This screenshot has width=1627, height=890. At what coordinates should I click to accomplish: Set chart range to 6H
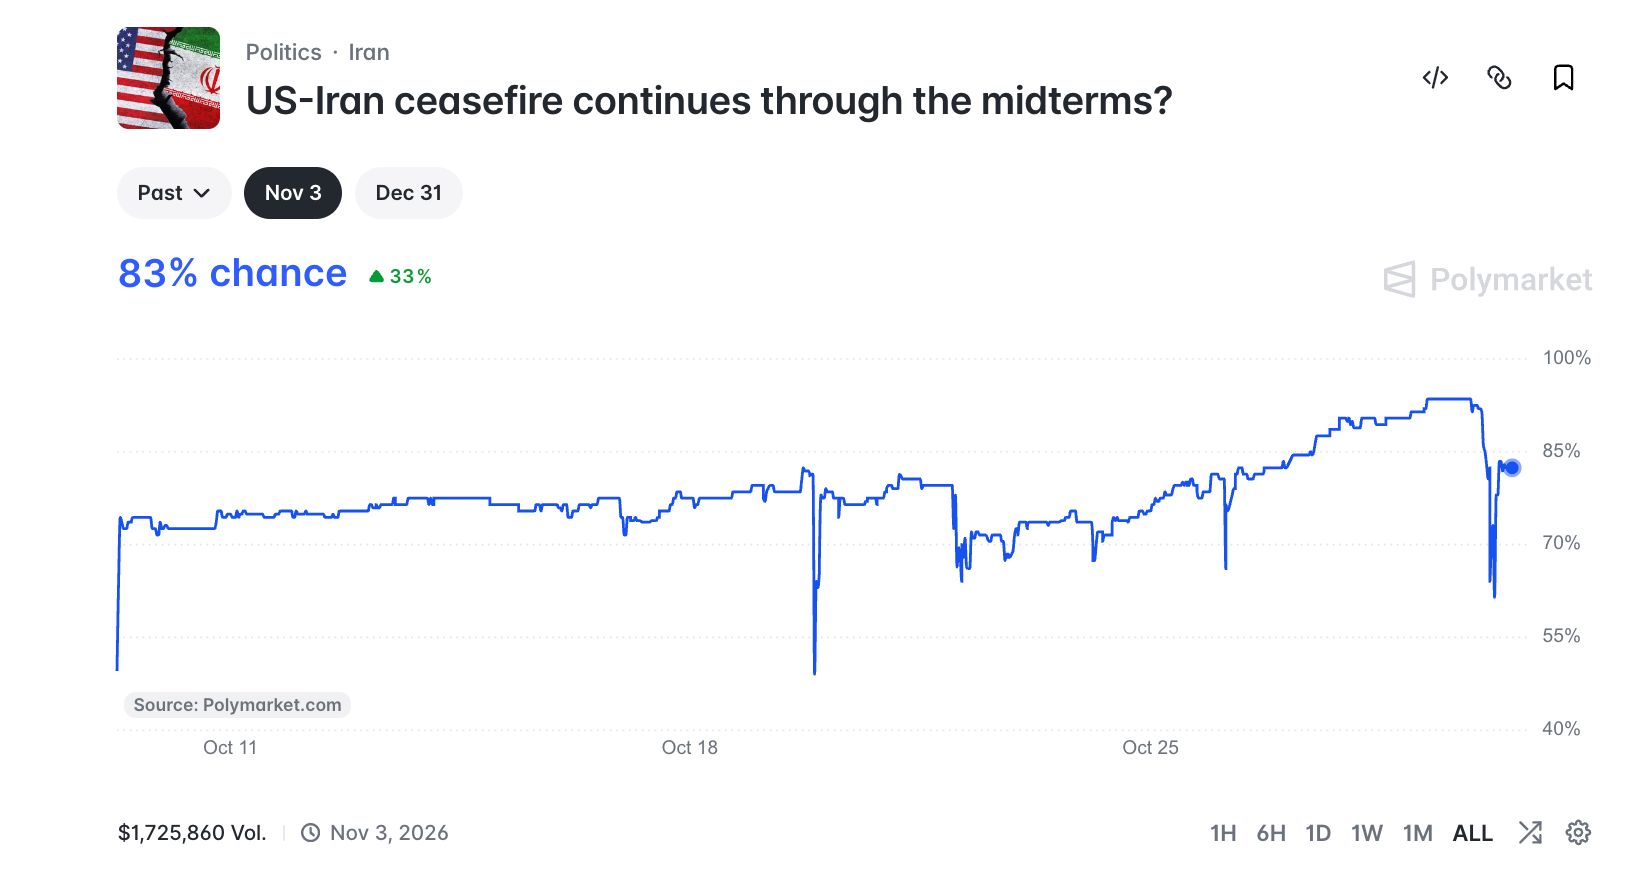coord(1271,833)
